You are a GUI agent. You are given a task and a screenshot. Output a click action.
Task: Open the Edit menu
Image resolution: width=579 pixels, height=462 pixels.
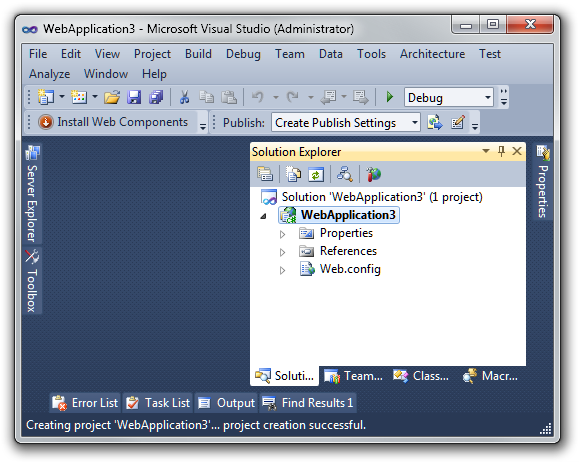71,54
